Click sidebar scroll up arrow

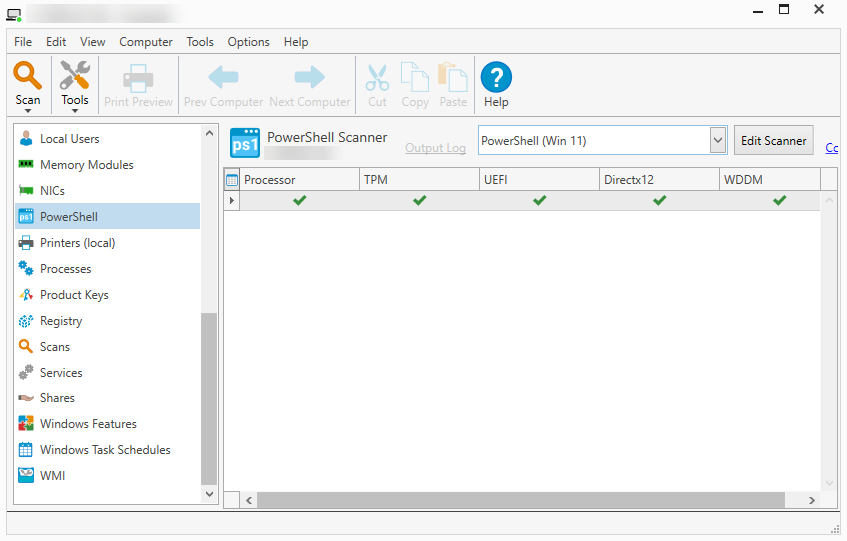(209, 133)
